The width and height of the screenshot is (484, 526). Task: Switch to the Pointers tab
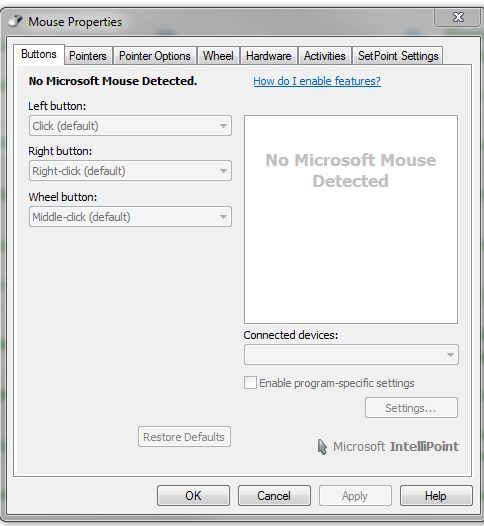tap(88, 56)
